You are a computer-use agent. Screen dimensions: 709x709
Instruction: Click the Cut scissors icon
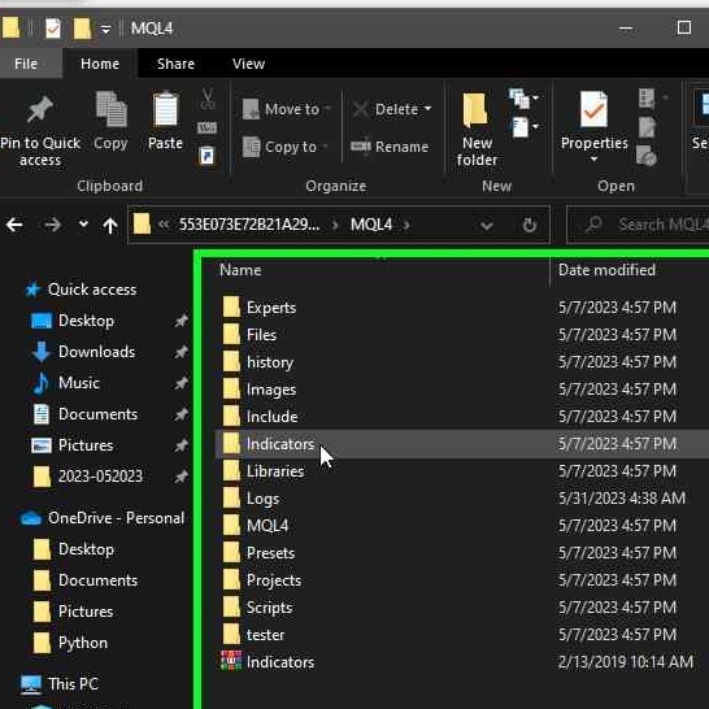(x=208, y=99)
